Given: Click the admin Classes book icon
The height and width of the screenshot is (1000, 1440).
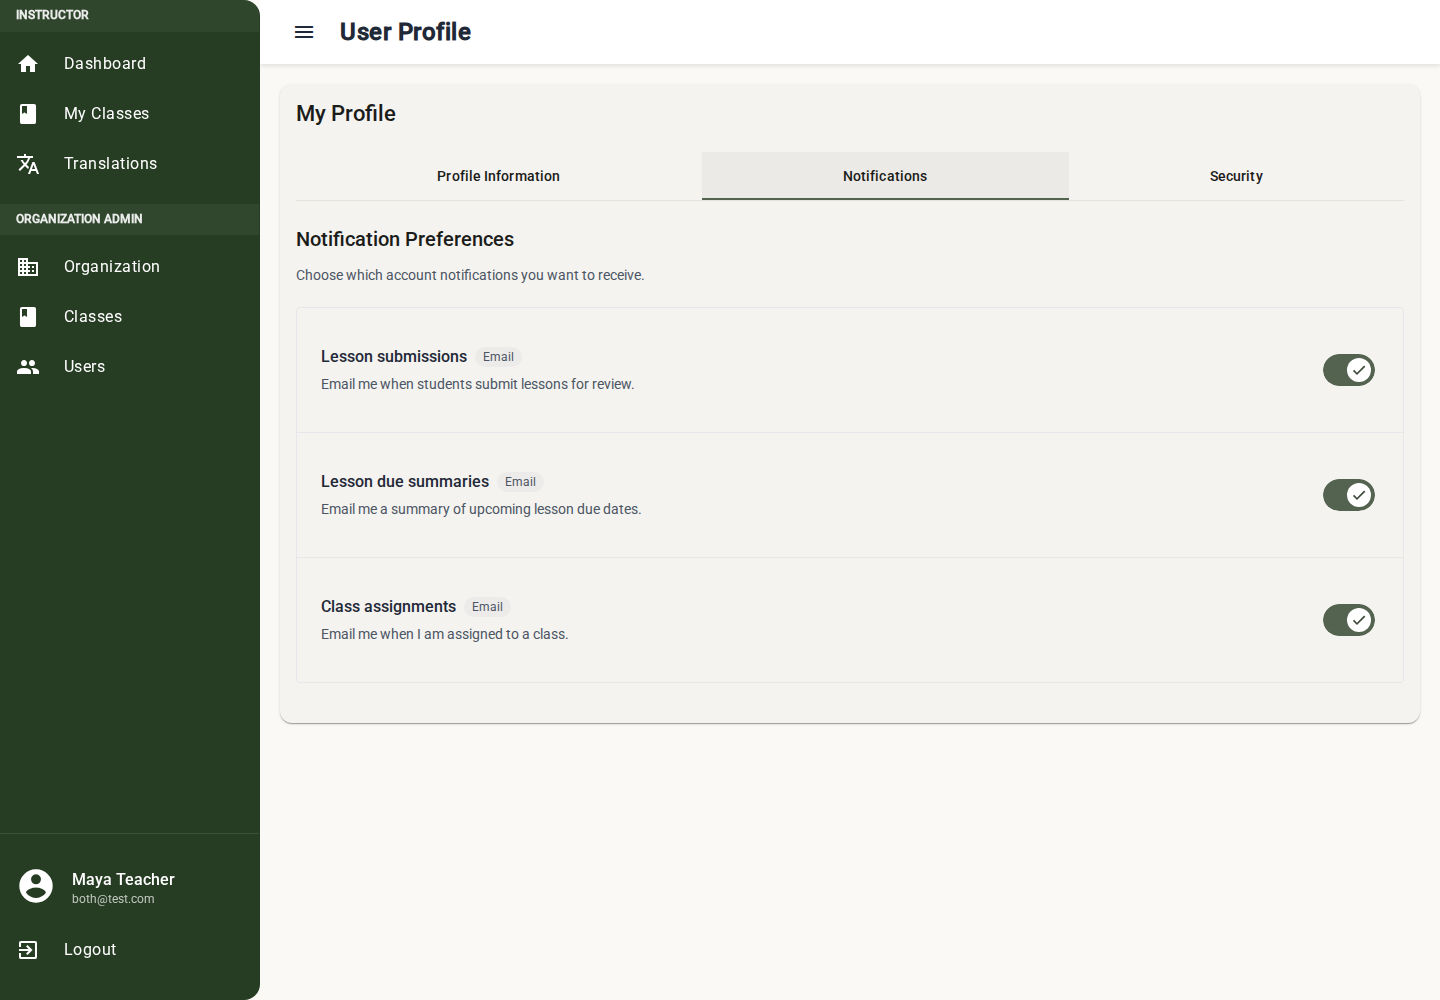Looking at the screenshot, I should click(28, 317).
